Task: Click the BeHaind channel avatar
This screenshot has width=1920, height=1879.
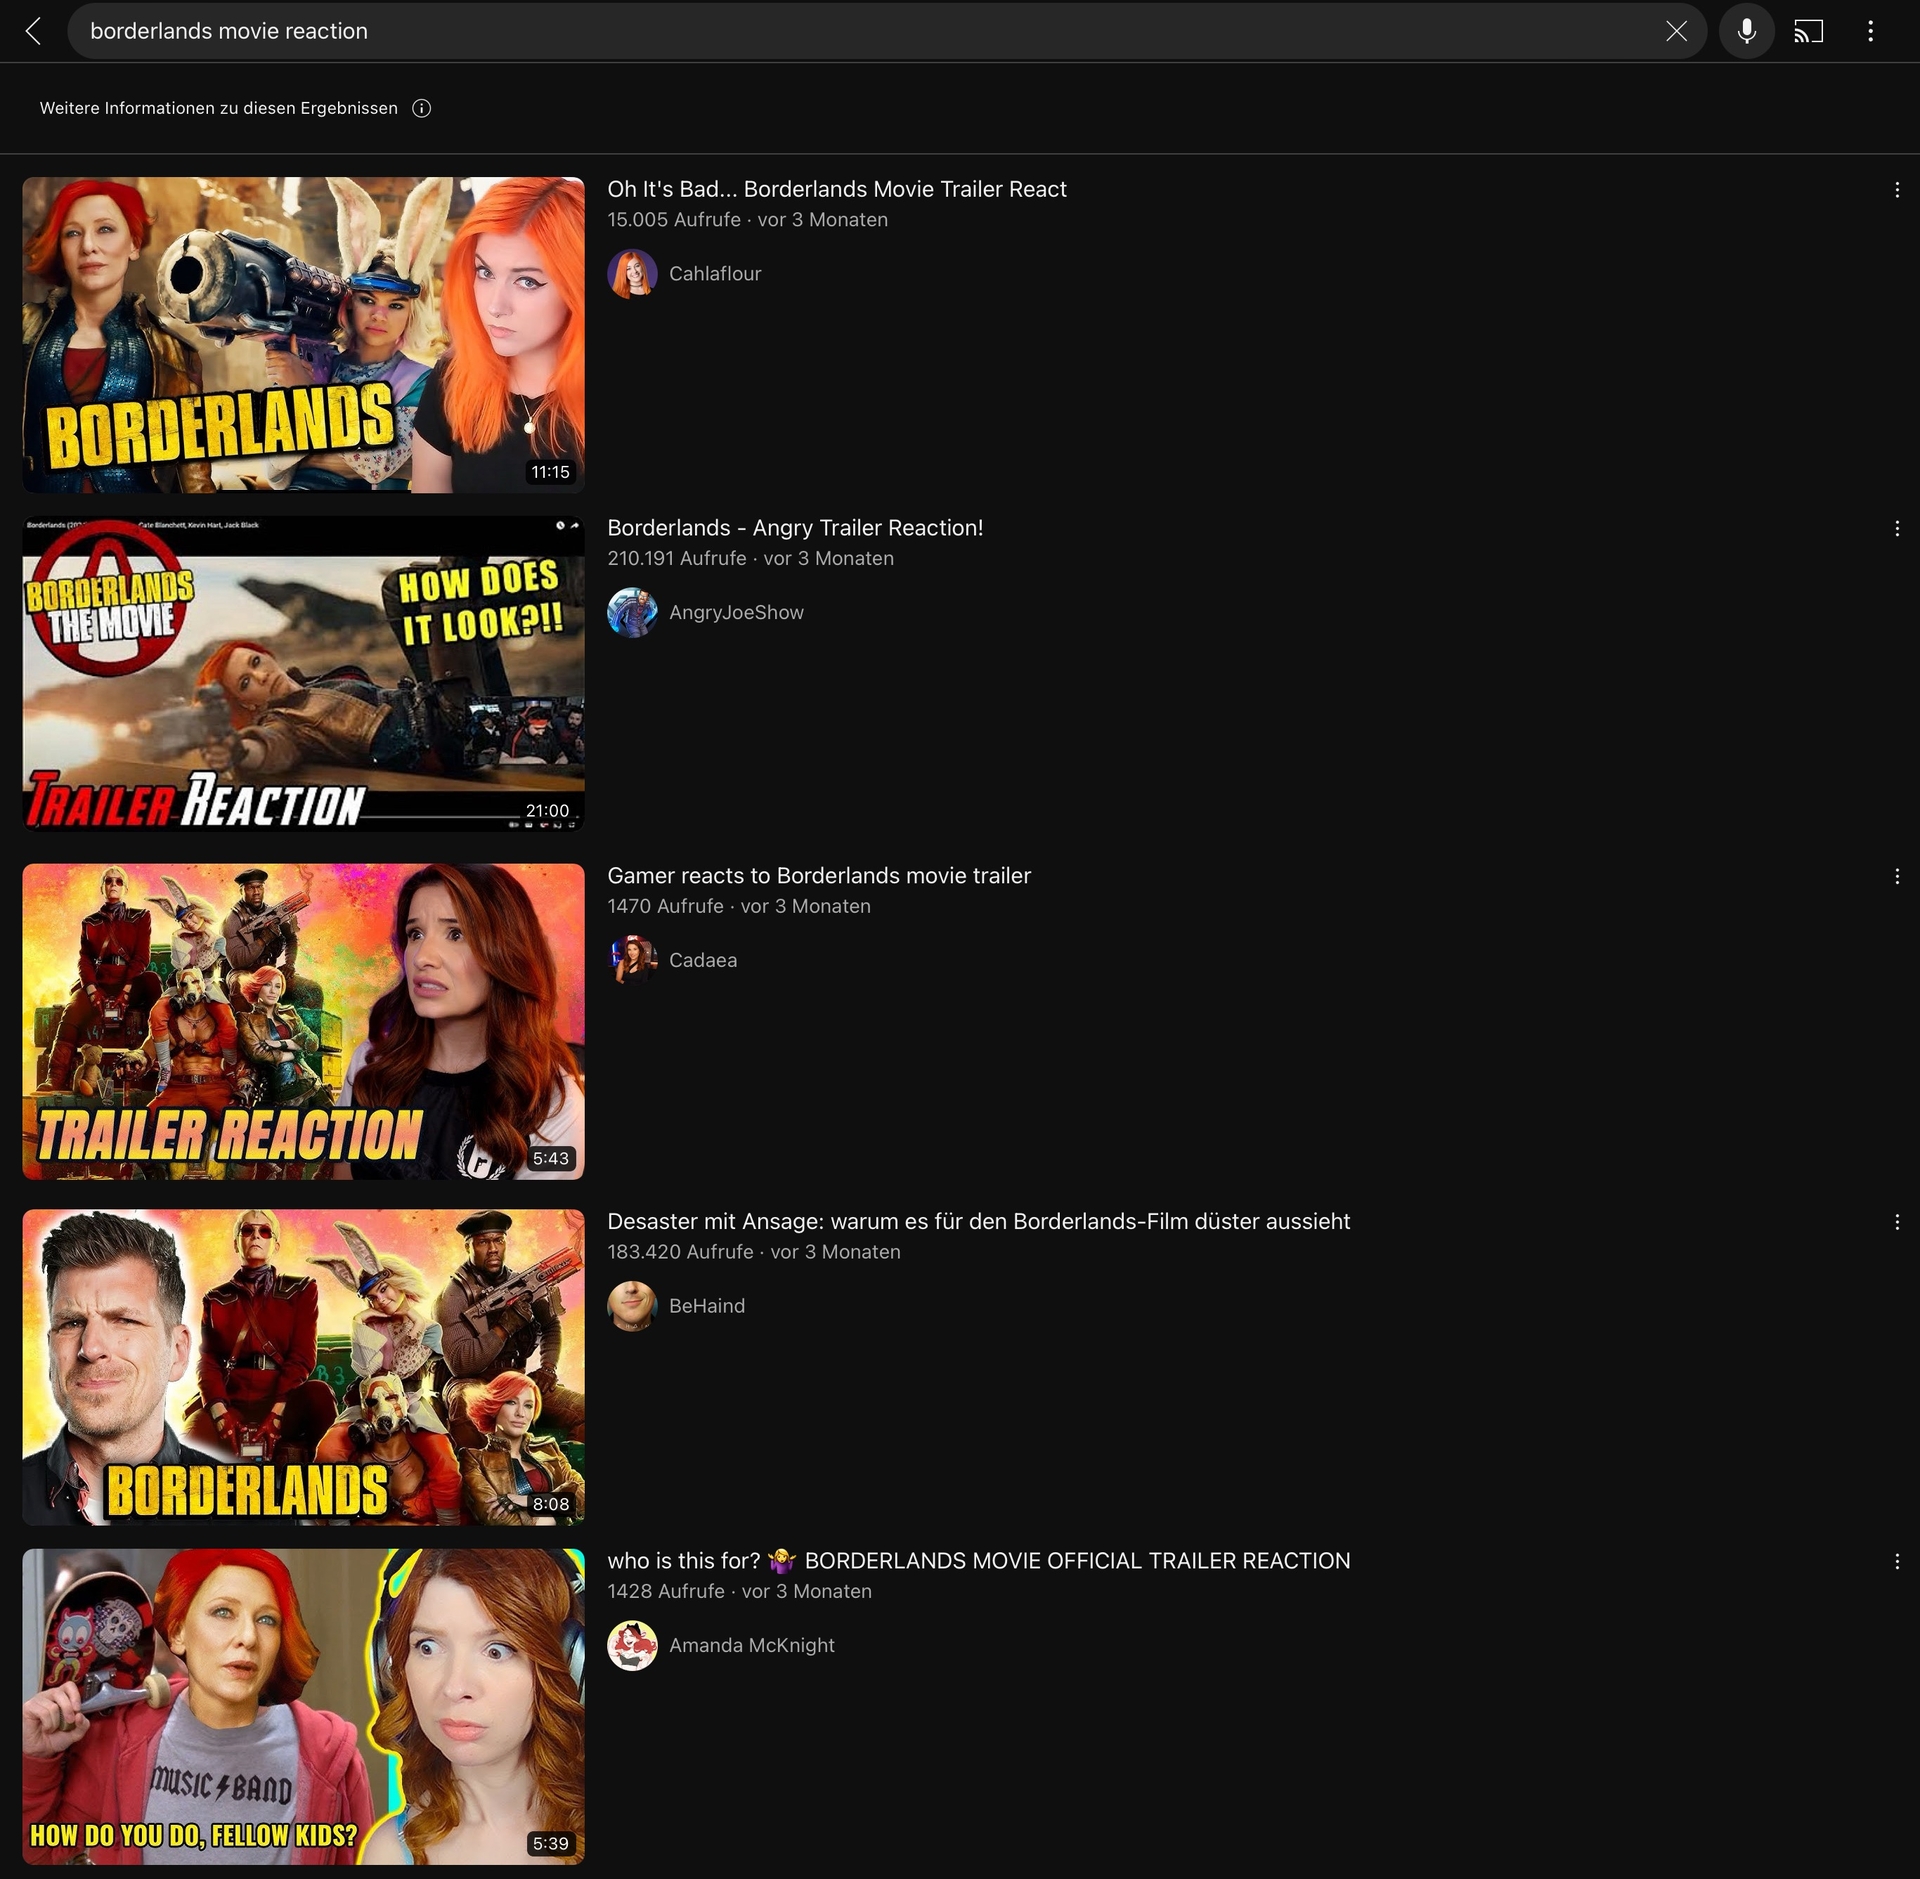Action: coord(632,1307)
